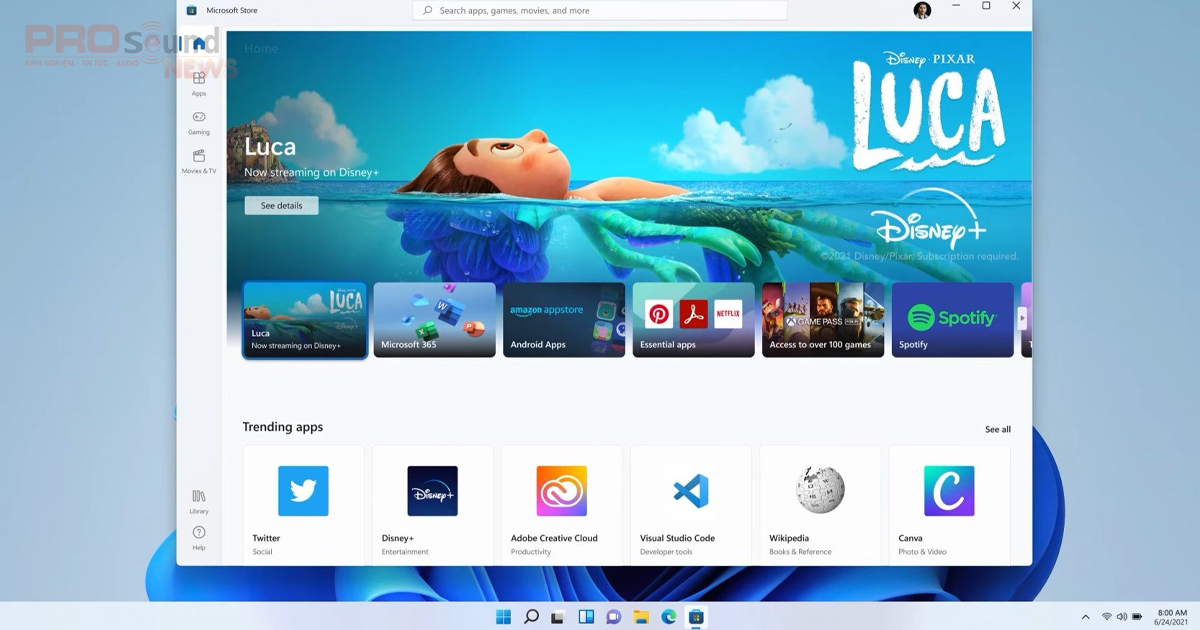Click the See details button
The width and height of the screenshot is (1200, 630).
[x=281, y=205]
